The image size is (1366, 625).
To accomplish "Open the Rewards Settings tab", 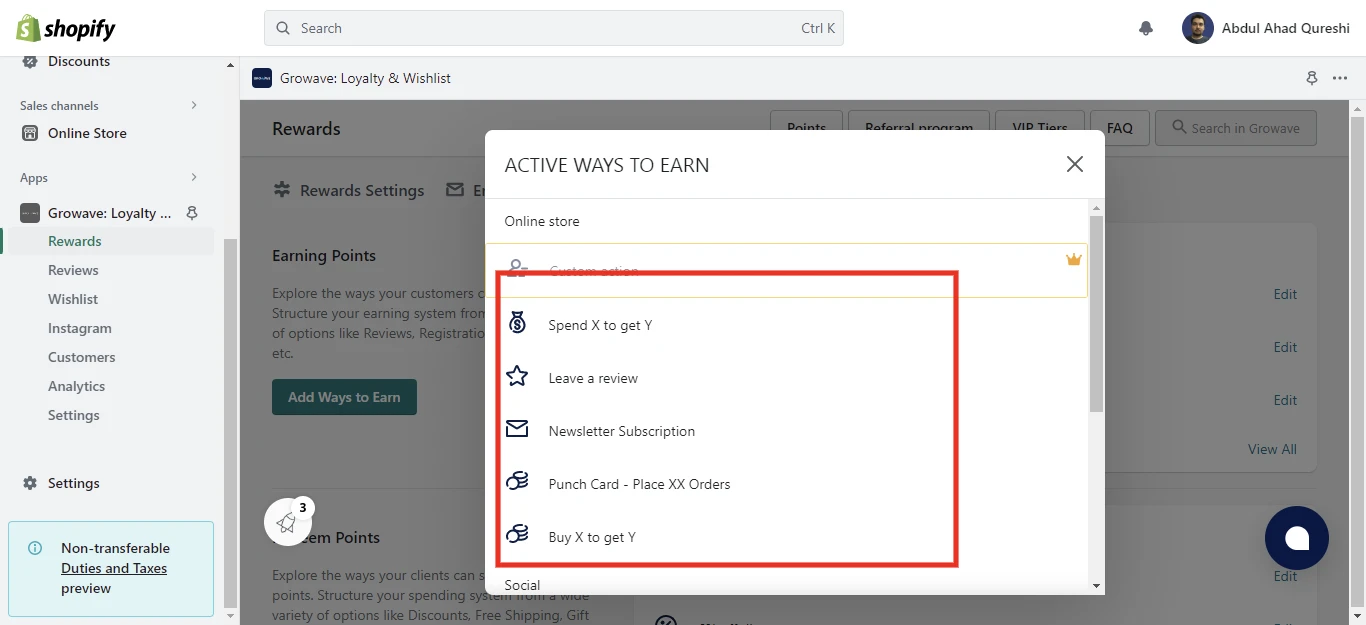I will pos(349,190).
